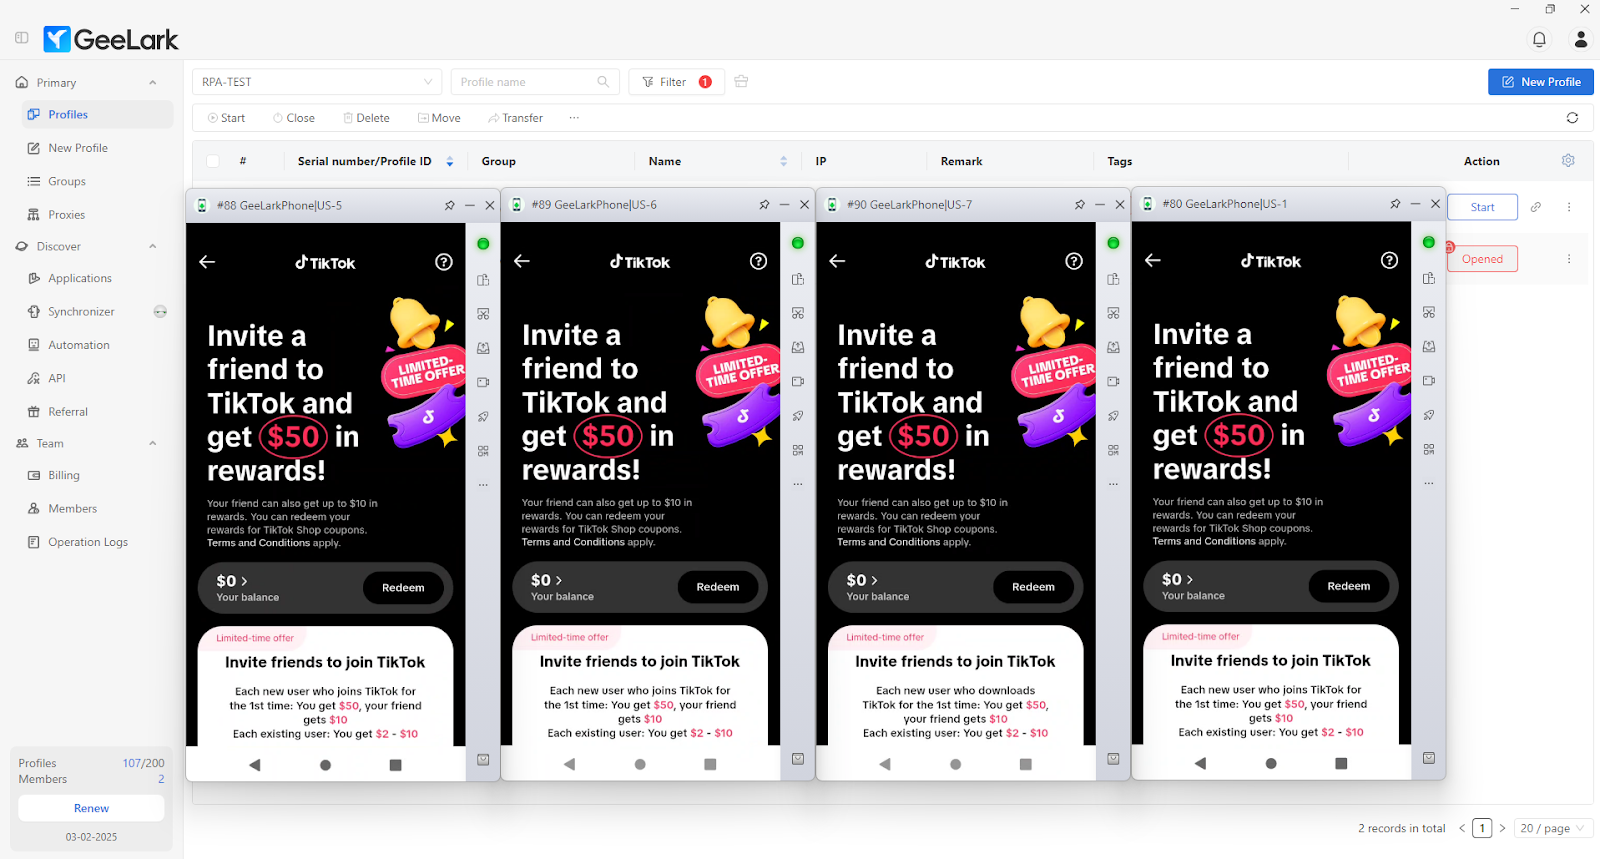Check the select-all checkbox in table header
The width and height of the screenshot is (1600, 859).
click(213, 161)
